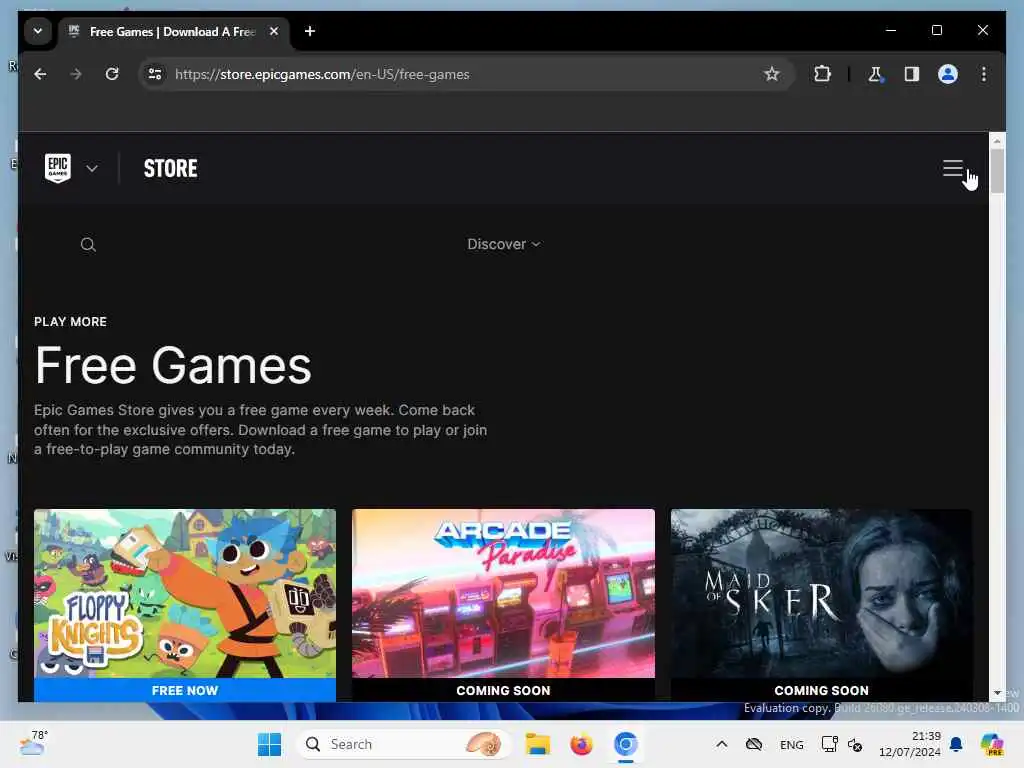Select the Free Games browser tab
The height and width of the screenshot is (768, 1024).
[x=173, y=31]
